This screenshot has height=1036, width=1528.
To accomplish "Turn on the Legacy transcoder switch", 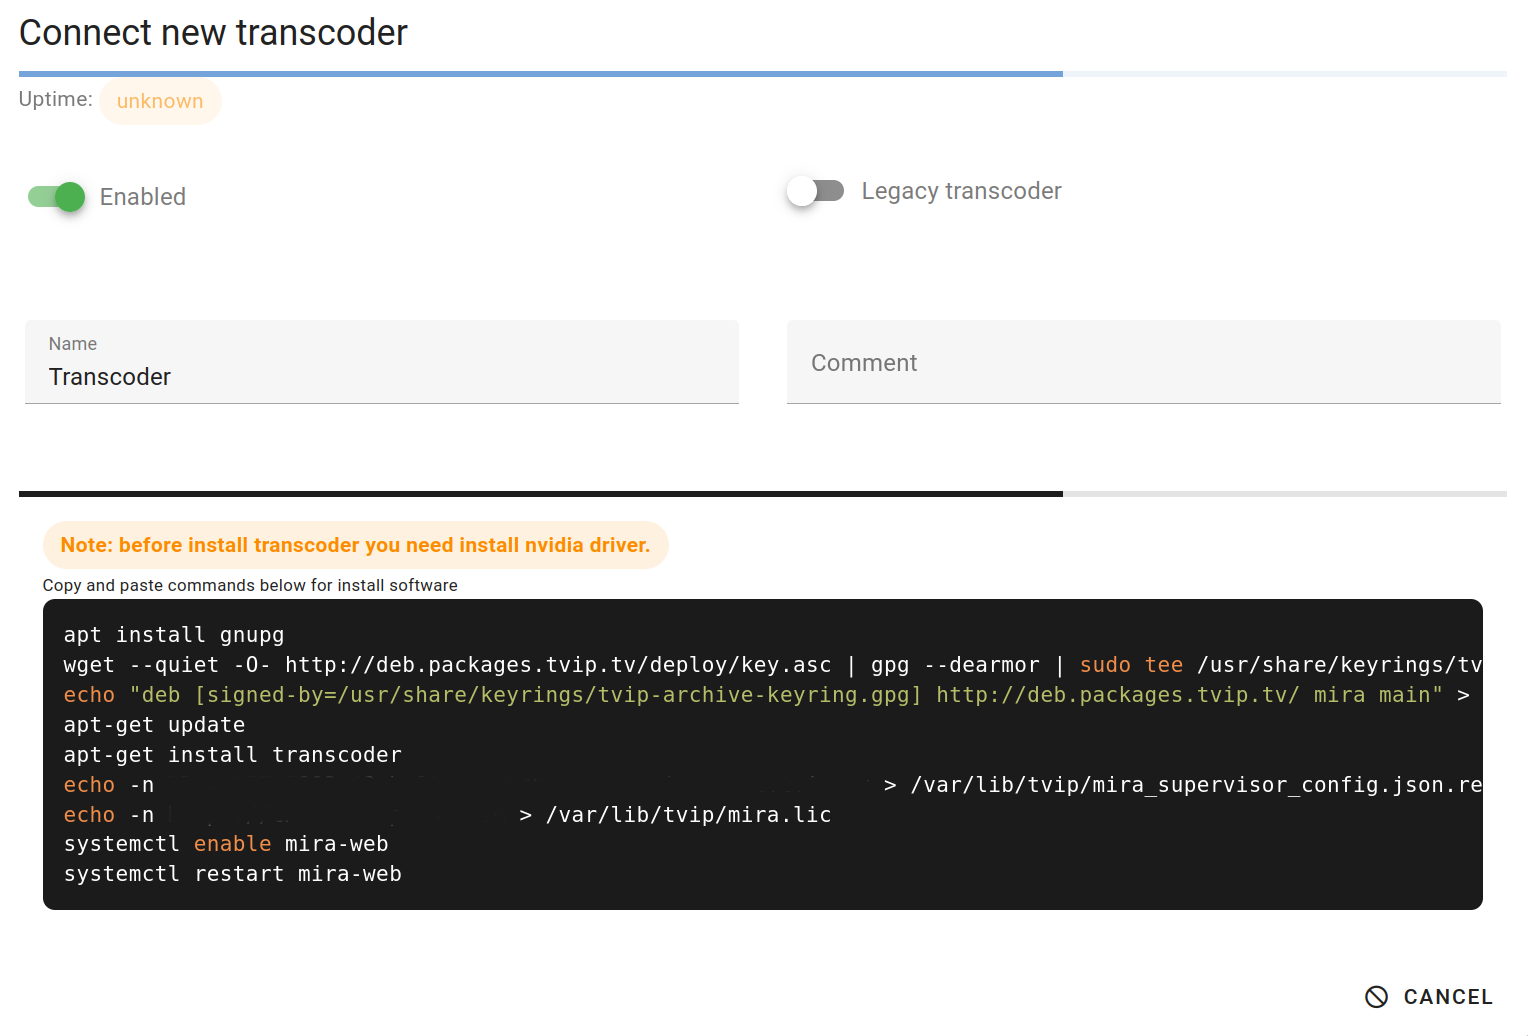I will [816, 191].
